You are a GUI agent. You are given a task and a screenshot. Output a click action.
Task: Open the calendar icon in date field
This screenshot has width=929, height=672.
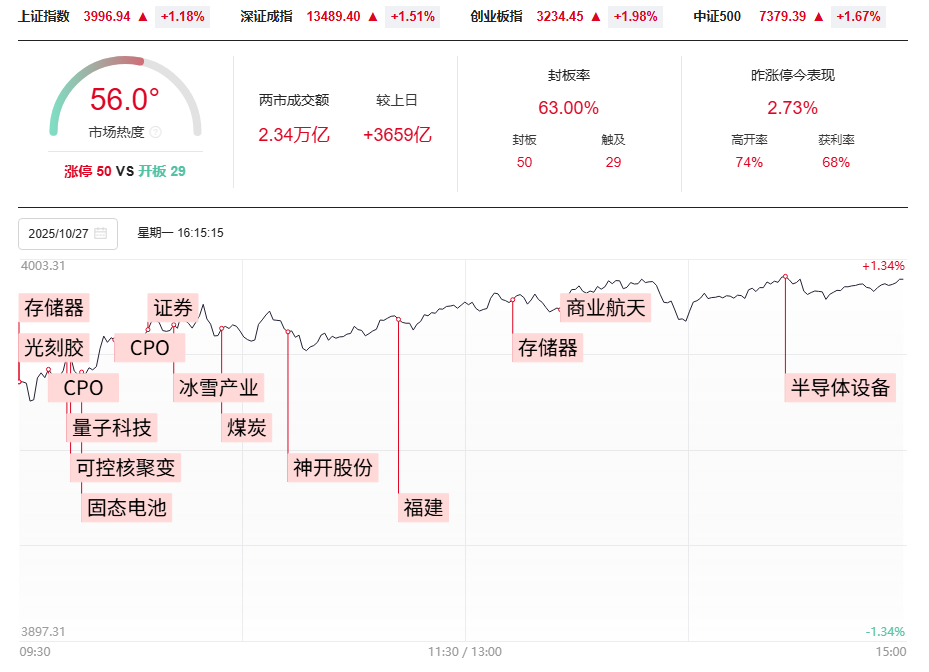[100, 234]
